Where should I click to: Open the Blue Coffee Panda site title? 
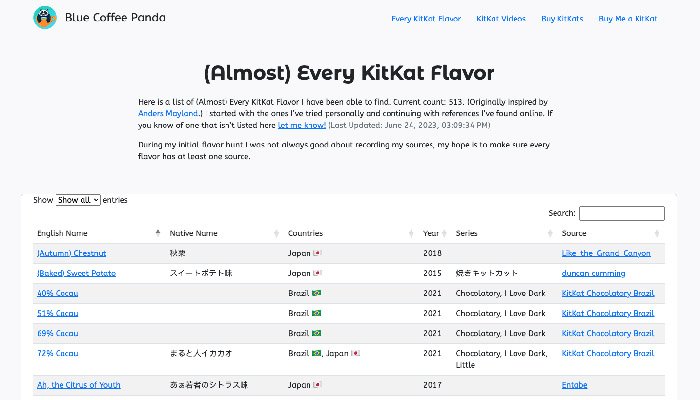(115, 17)
